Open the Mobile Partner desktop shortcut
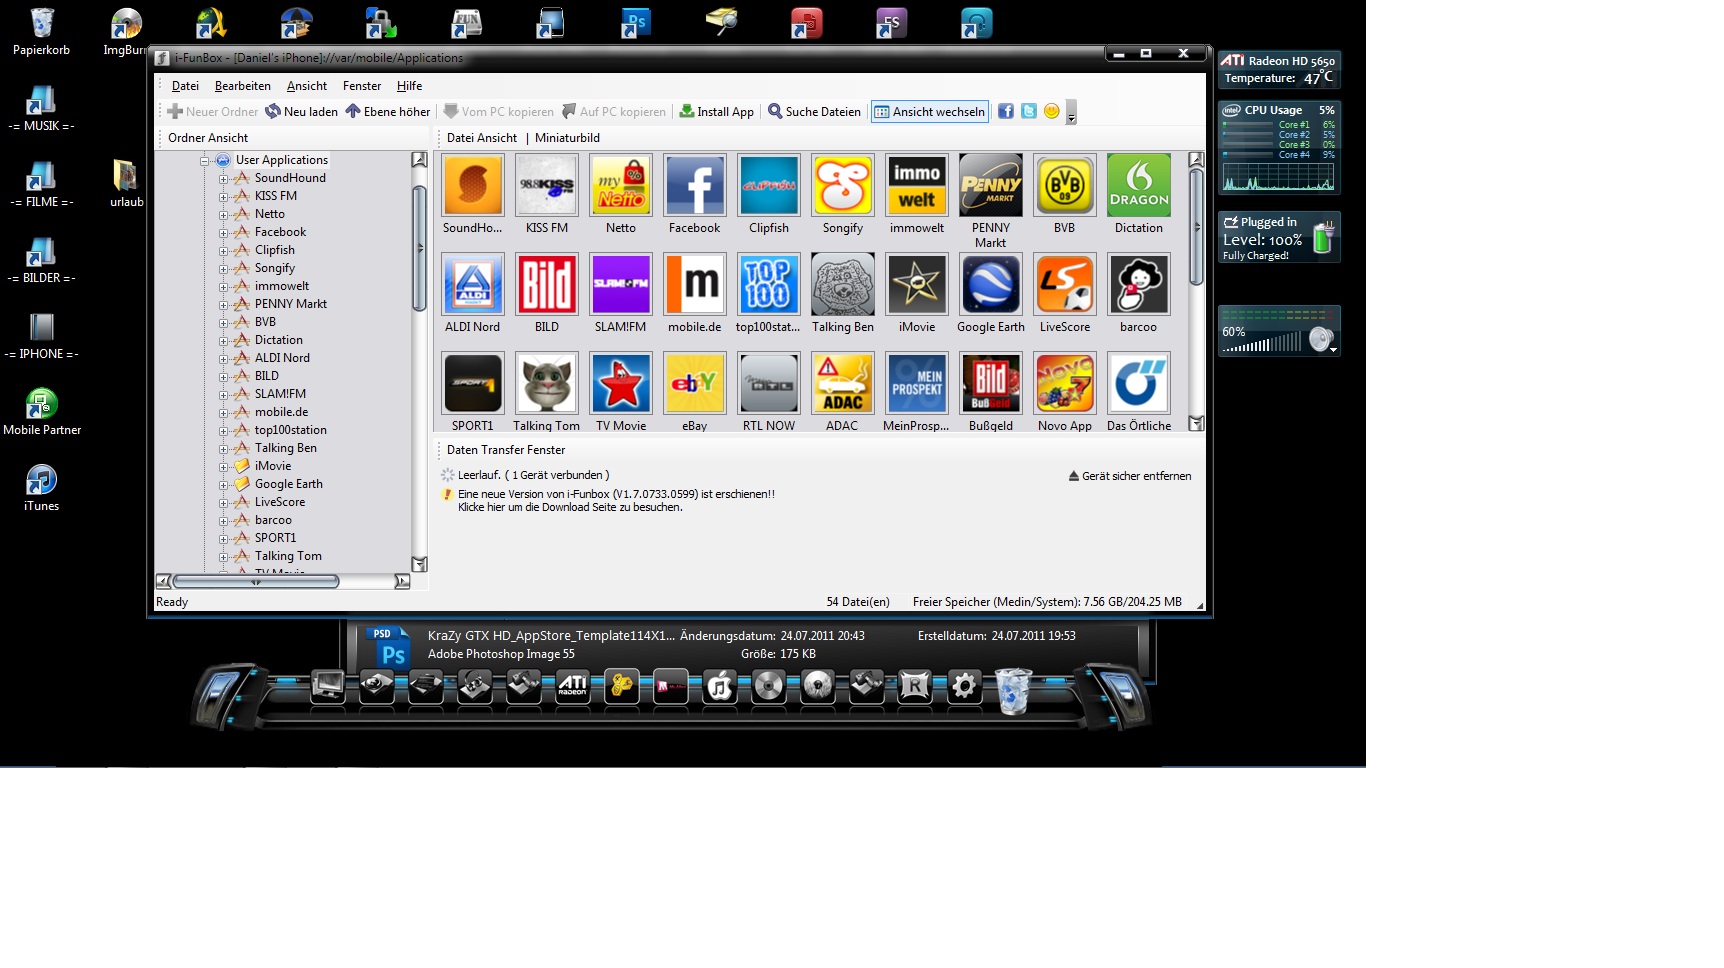 pos(42,413)
